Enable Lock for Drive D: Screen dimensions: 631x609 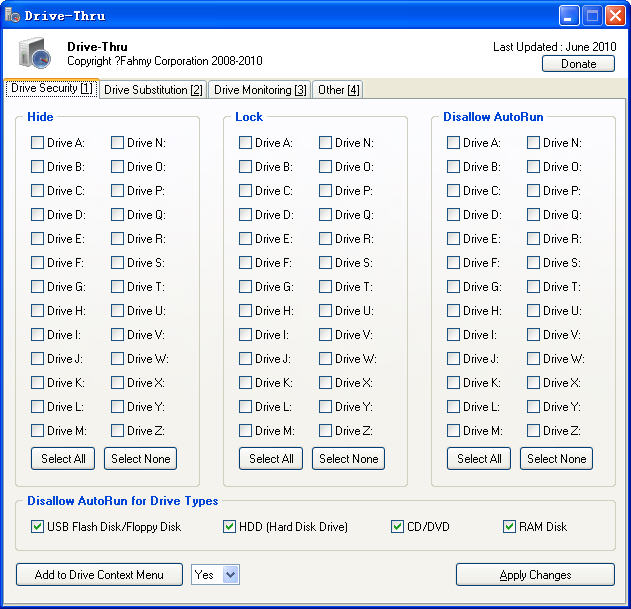(x=246, y=215)
